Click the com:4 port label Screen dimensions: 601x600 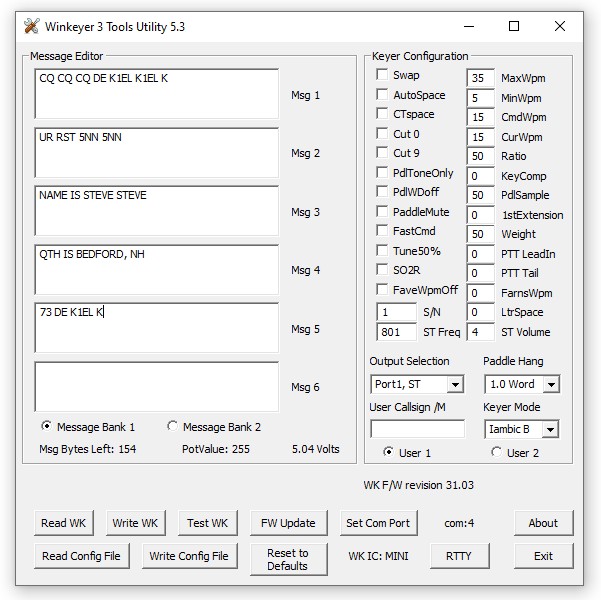pos(459,523)
